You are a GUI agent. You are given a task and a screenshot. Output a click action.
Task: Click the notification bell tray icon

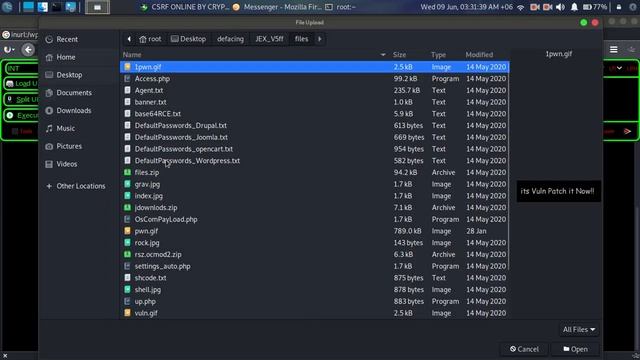point(574,7)
